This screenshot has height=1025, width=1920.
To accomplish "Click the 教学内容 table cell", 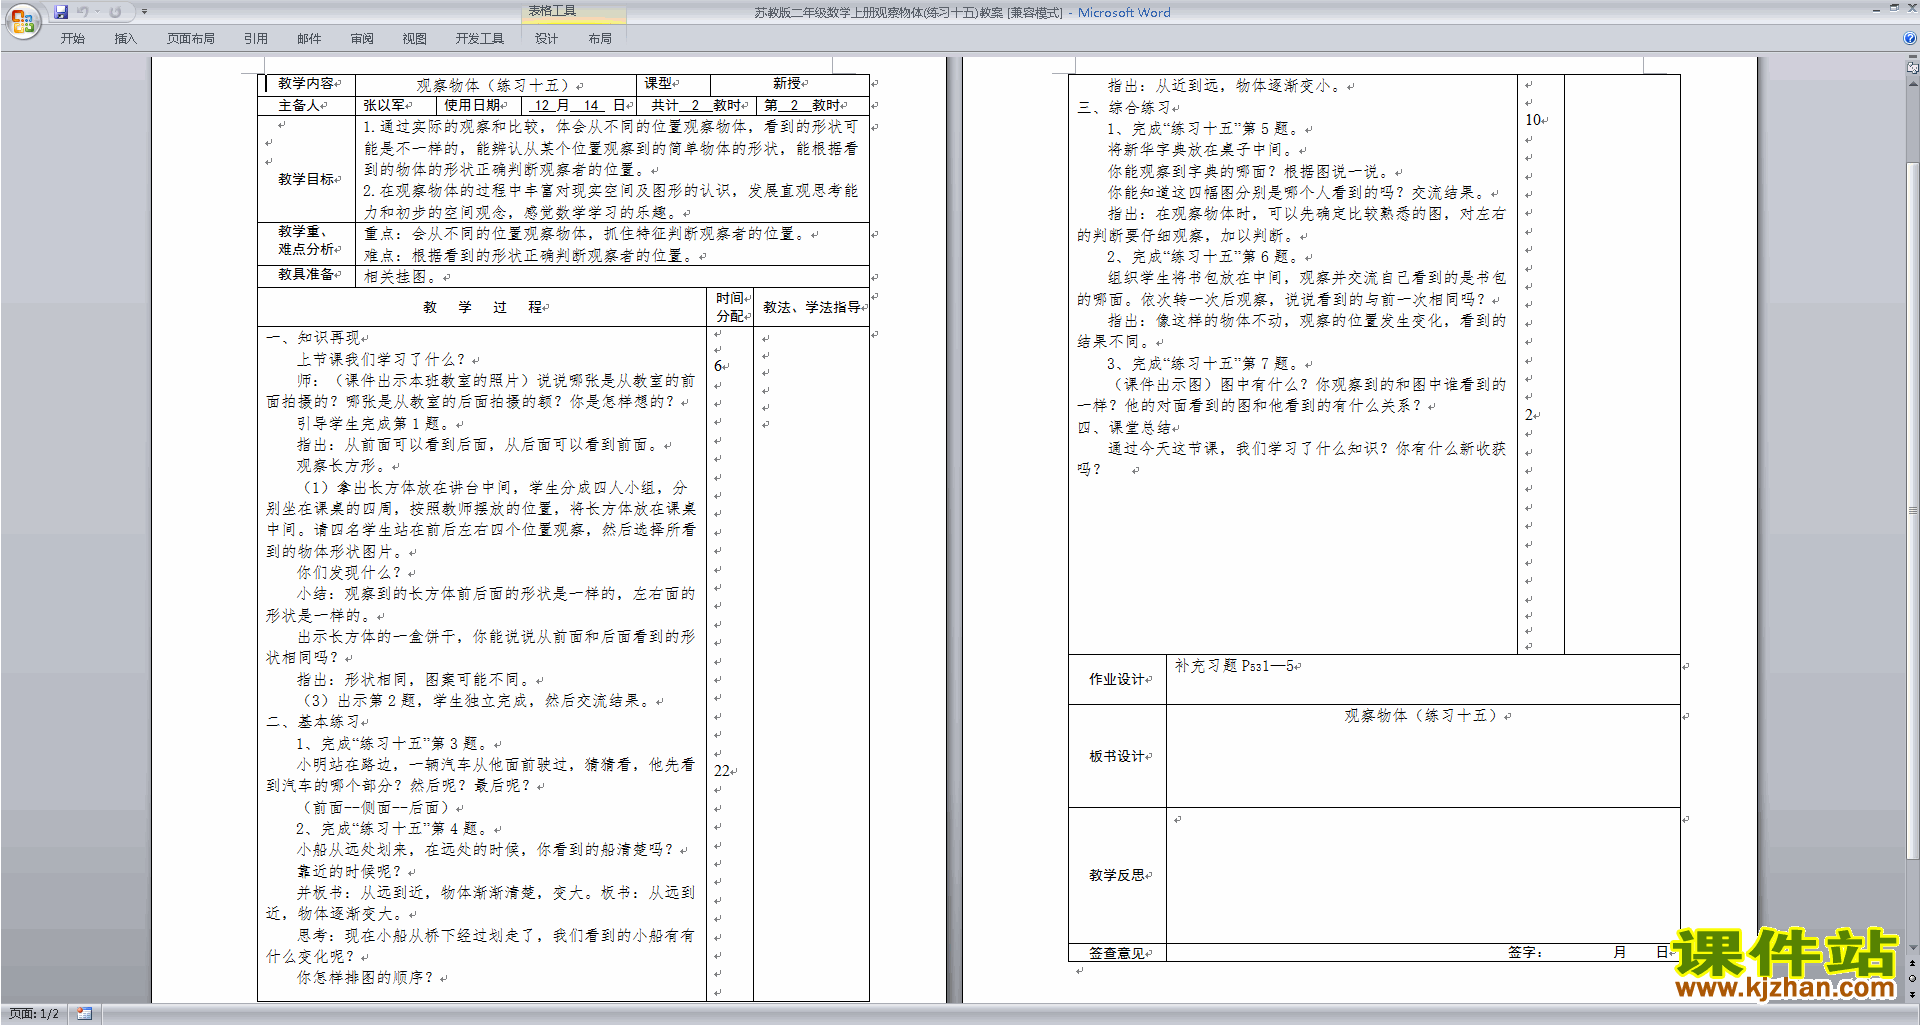I will (x=307, y=84).
